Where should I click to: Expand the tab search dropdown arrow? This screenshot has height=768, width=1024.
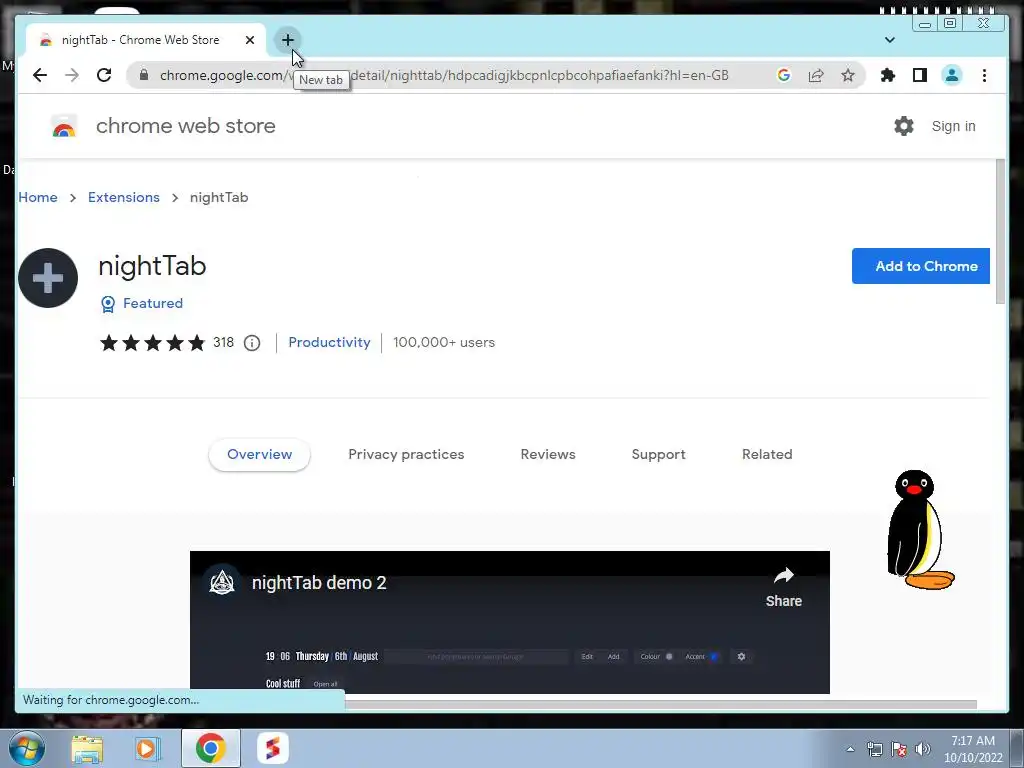[889, 40]
